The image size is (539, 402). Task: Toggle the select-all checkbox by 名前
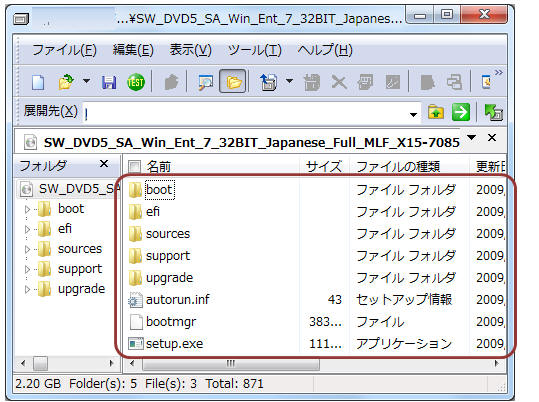(x=134, y=166)
